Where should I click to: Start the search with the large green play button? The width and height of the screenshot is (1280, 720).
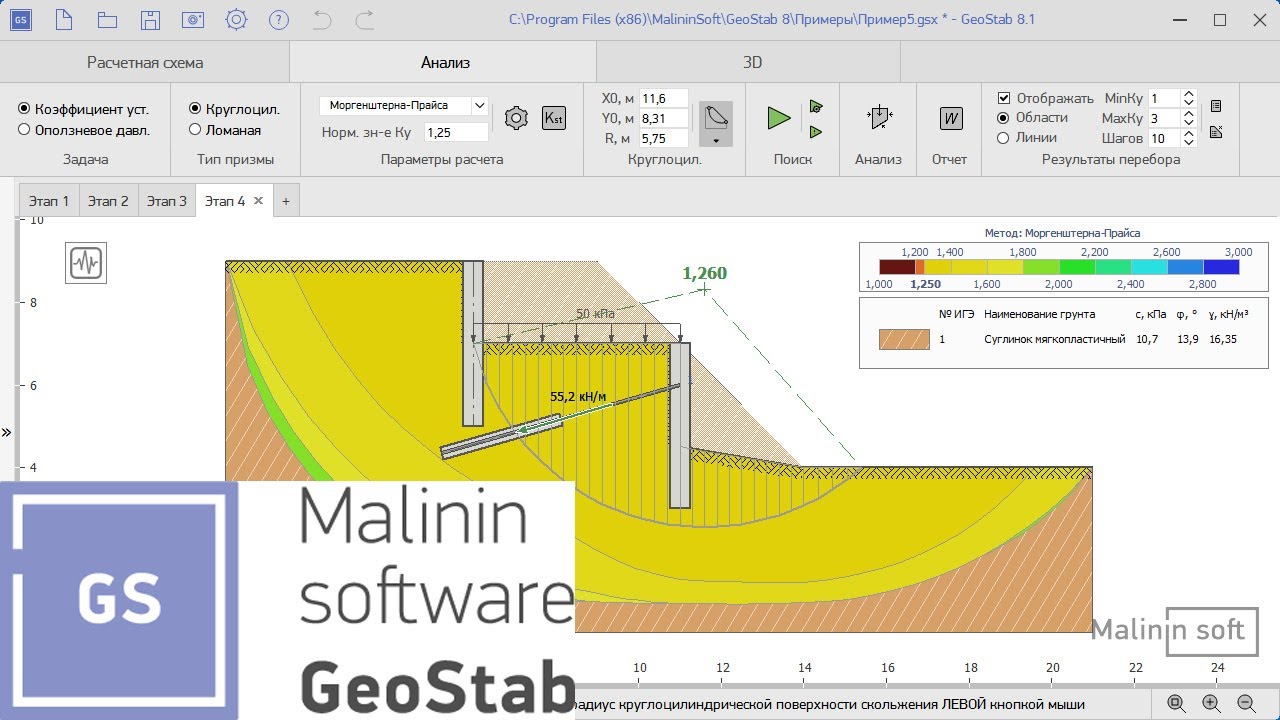click(x=779, y=118)
